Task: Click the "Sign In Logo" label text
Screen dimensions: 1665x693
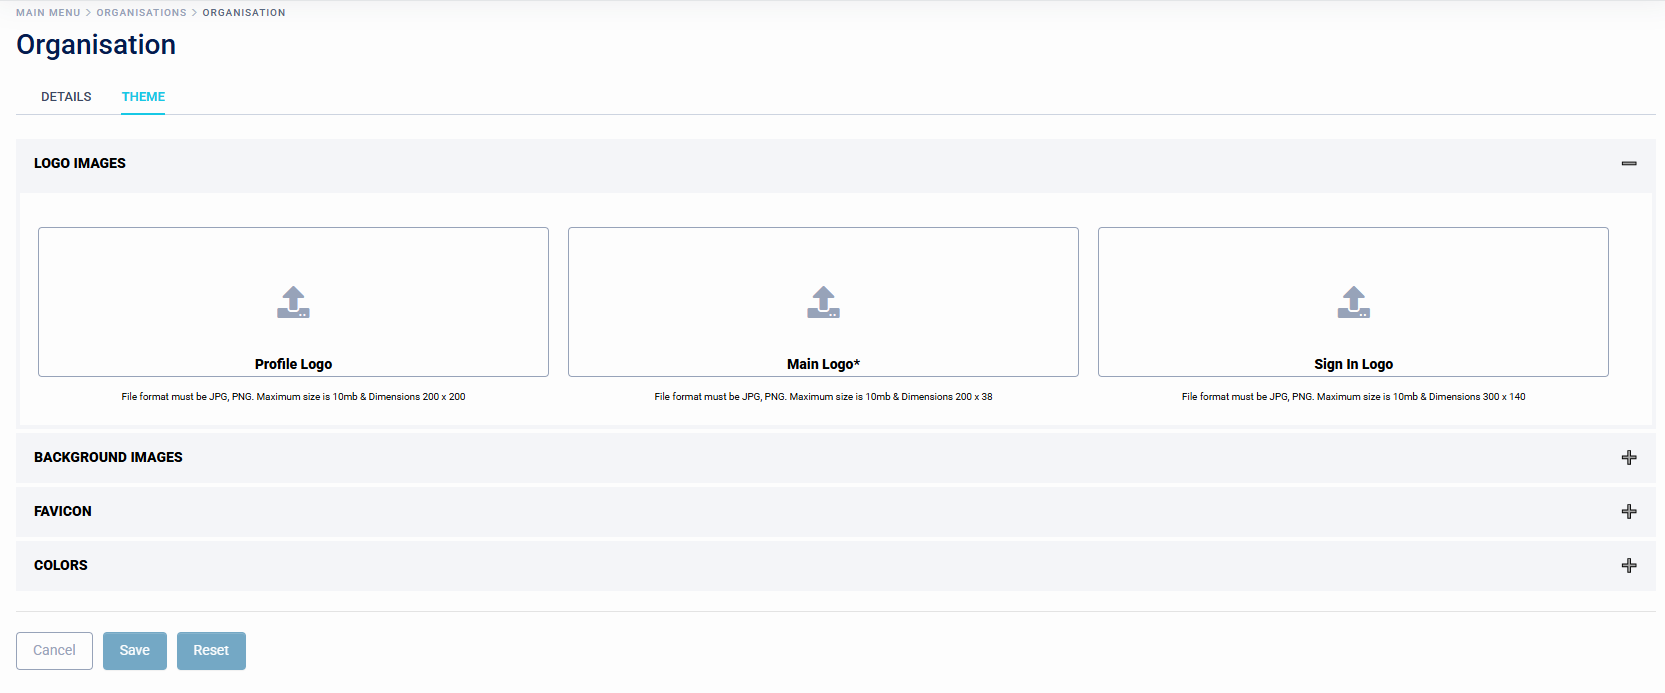Action: (1353, 364)
